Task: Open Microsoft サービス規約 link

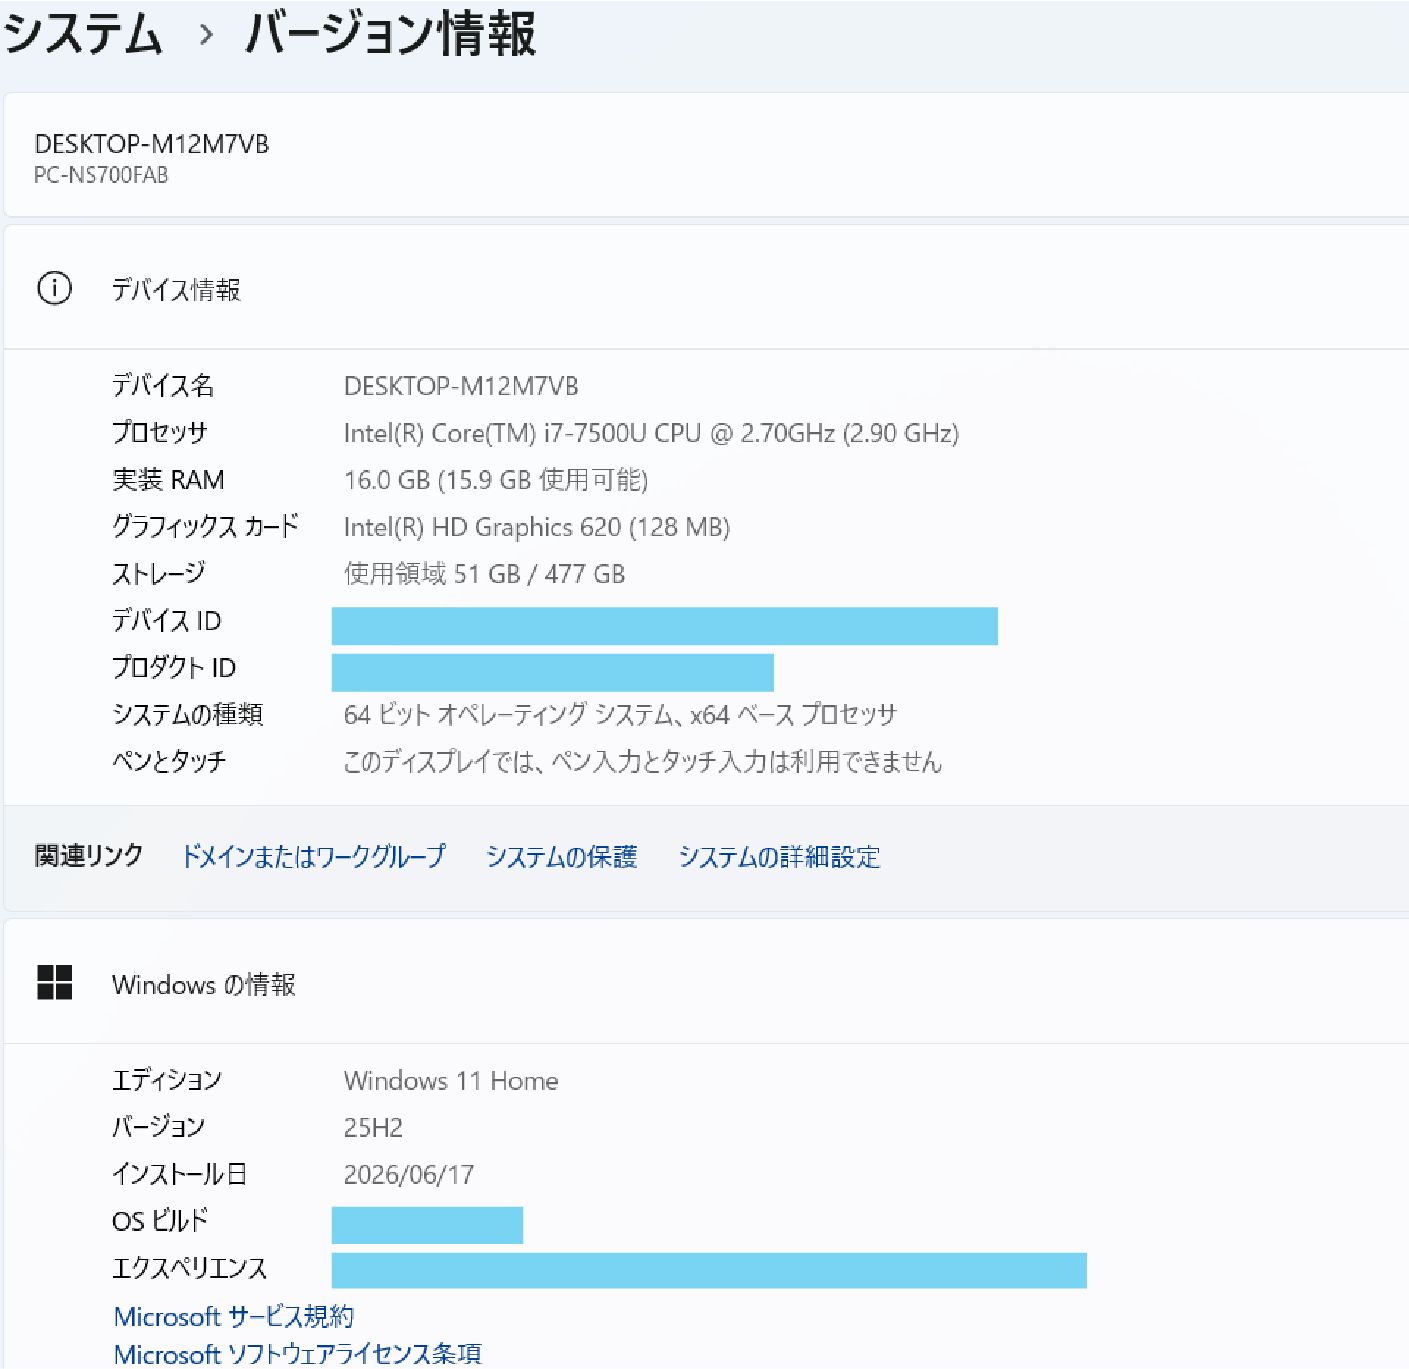Action: pos(234,1316)
